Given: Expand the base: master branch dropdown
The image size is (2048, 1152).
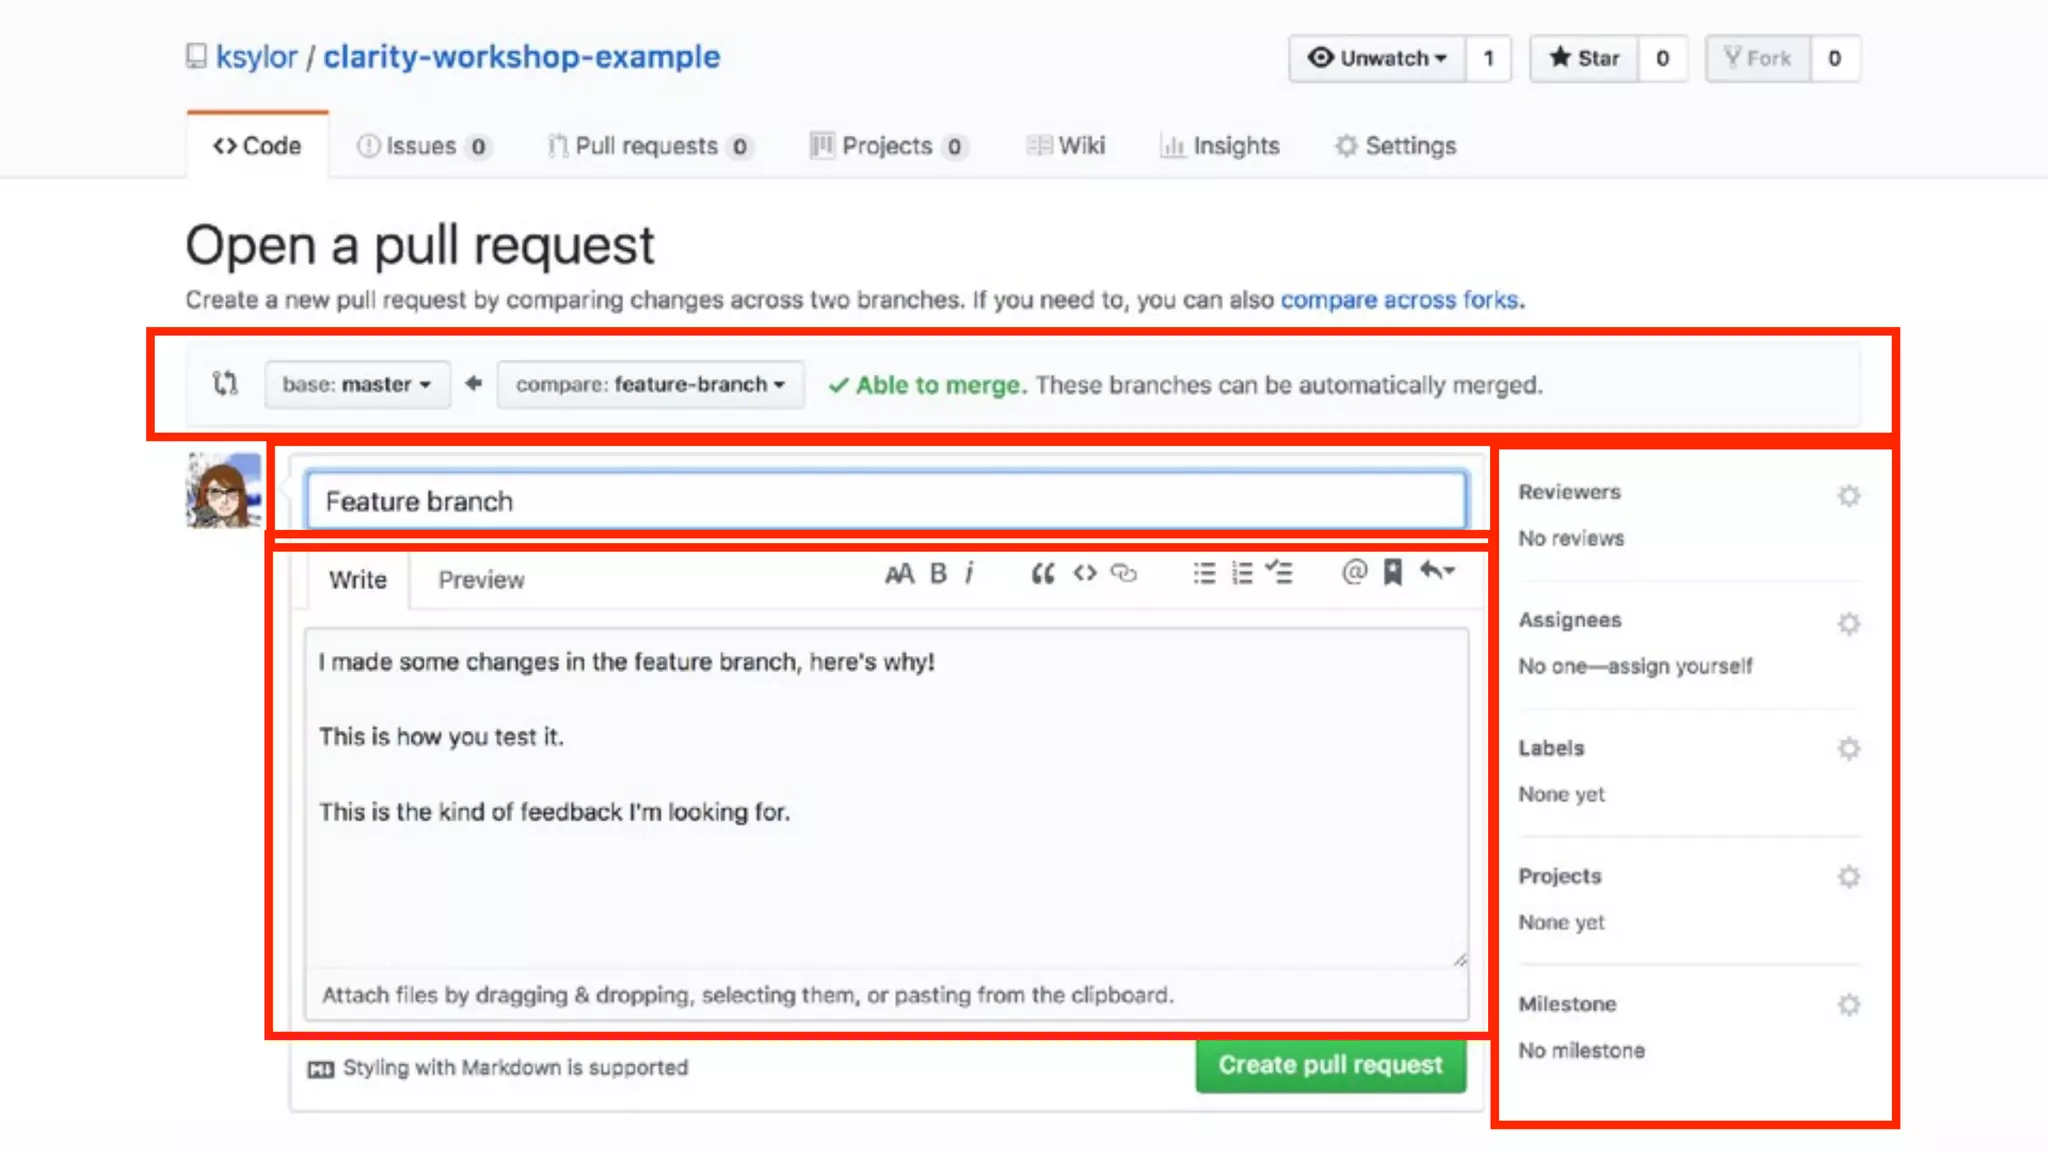Looking at the screenshot, I should (356, 385).
